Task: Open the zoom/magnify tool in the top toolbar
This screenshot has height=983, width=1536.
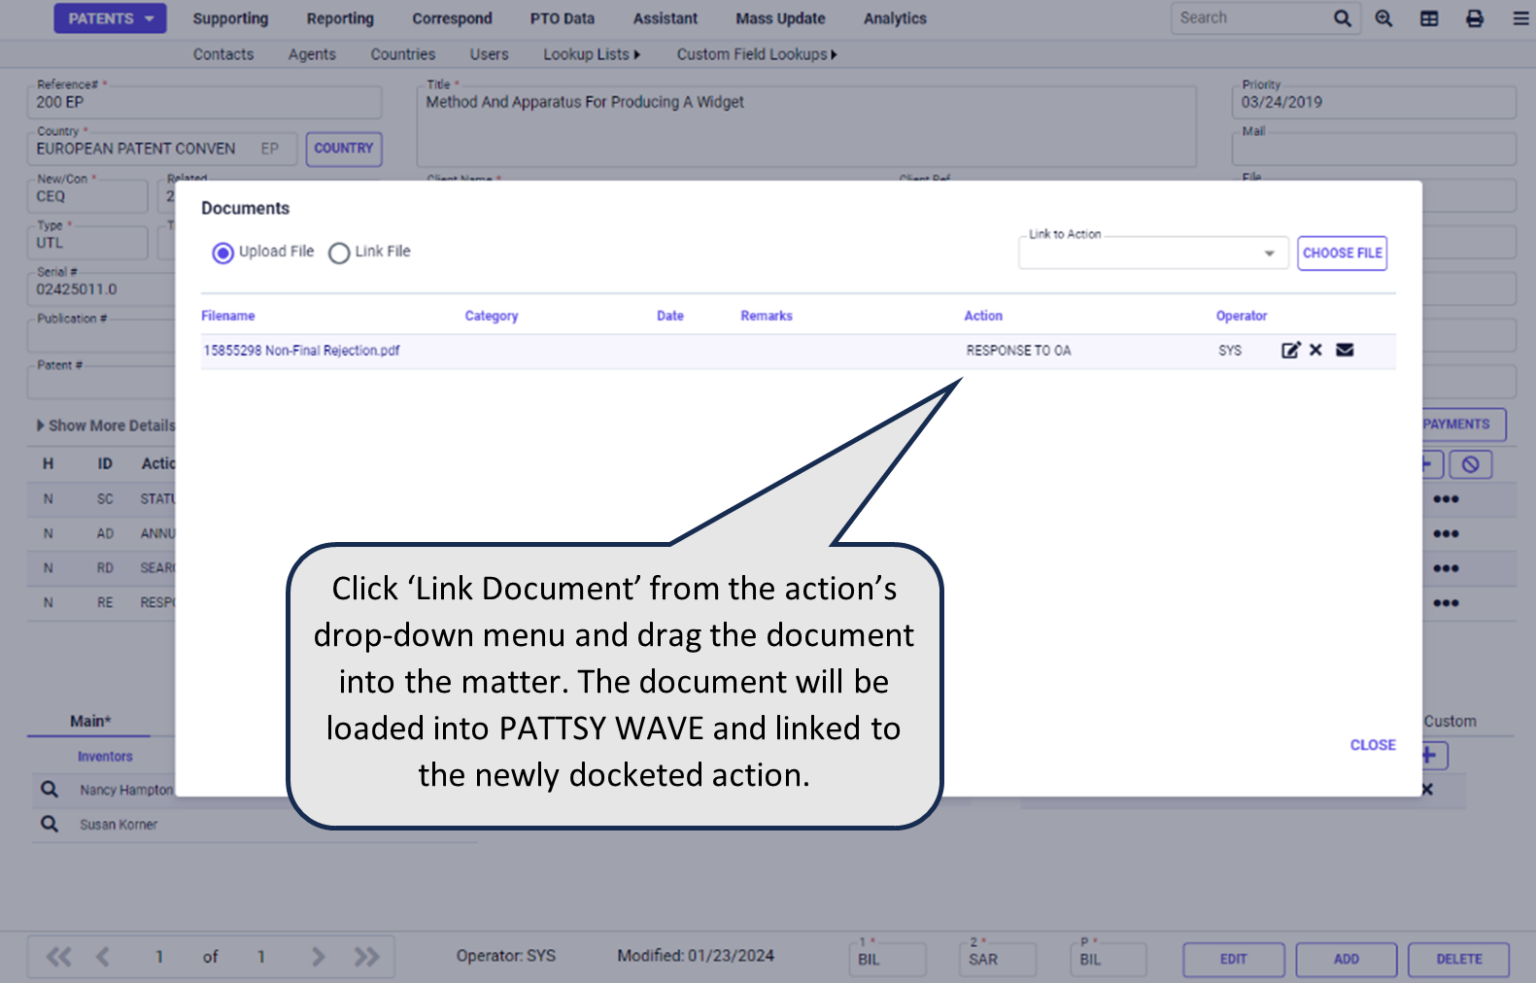Action: [x=1384, y=18]
